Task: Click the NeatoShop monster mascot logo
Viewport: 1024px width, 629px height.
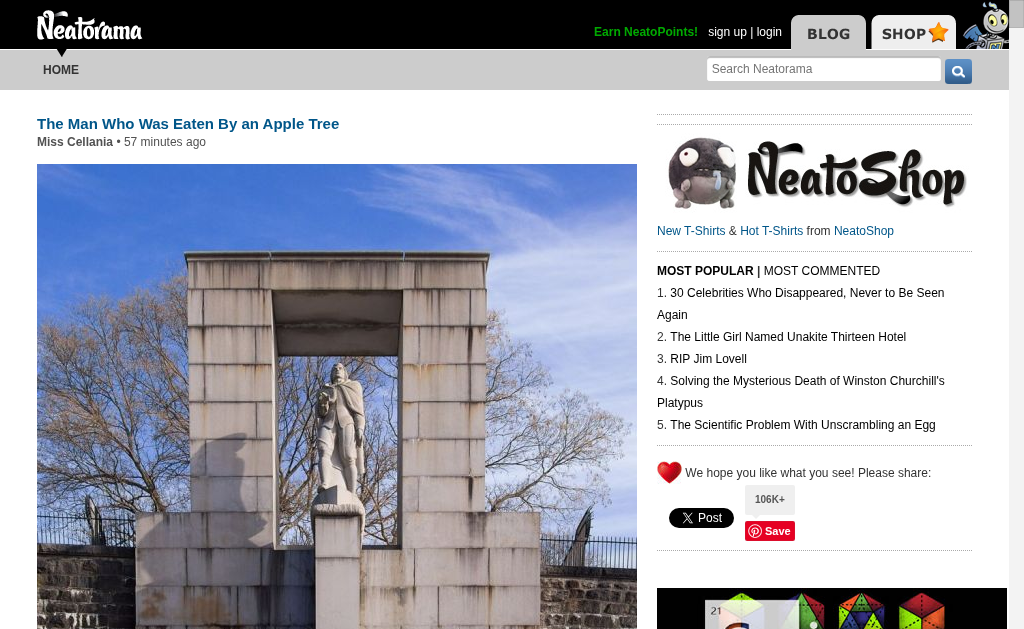Action: (702, 172)
